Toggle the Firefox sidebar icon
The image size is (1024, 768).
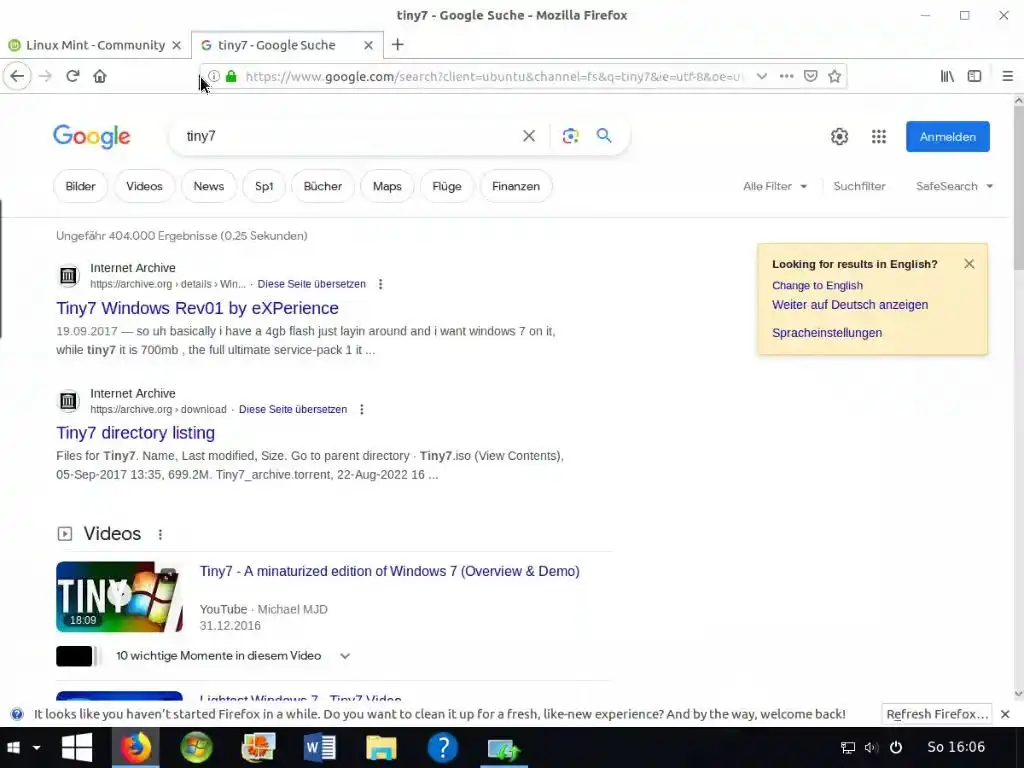point(974,76)
